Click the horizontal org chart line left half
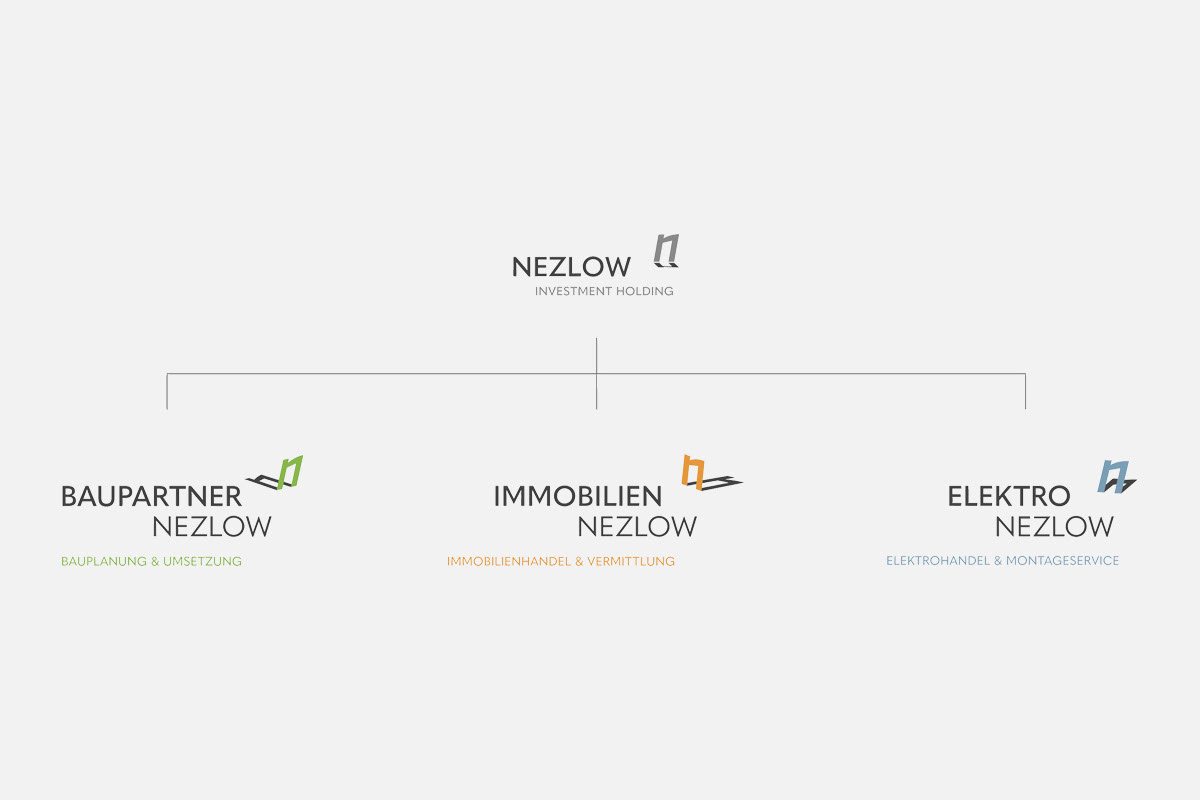The image size is (1200, 800). coord(382,374)
